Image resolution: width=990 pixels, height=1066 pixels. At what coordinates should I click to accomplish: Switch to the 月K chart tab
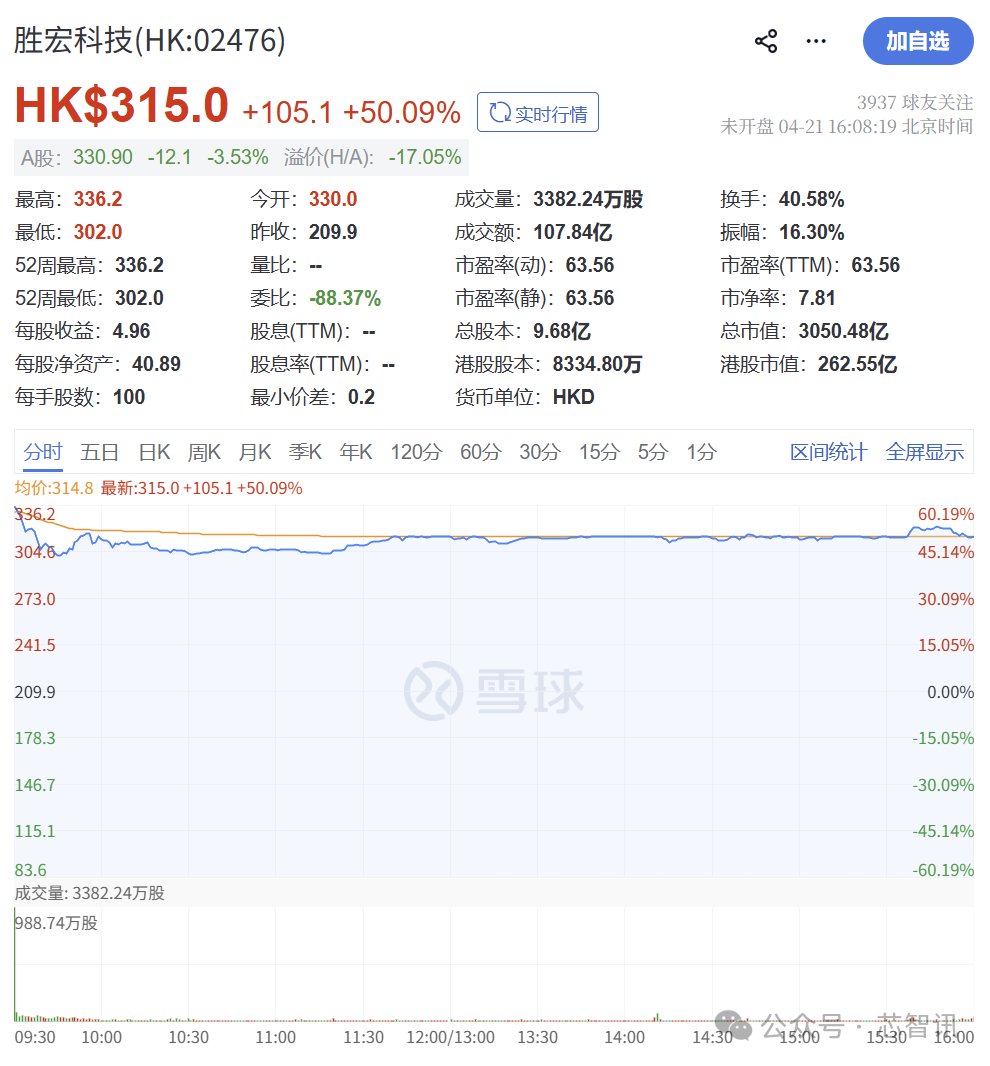[x=255, y=452]
